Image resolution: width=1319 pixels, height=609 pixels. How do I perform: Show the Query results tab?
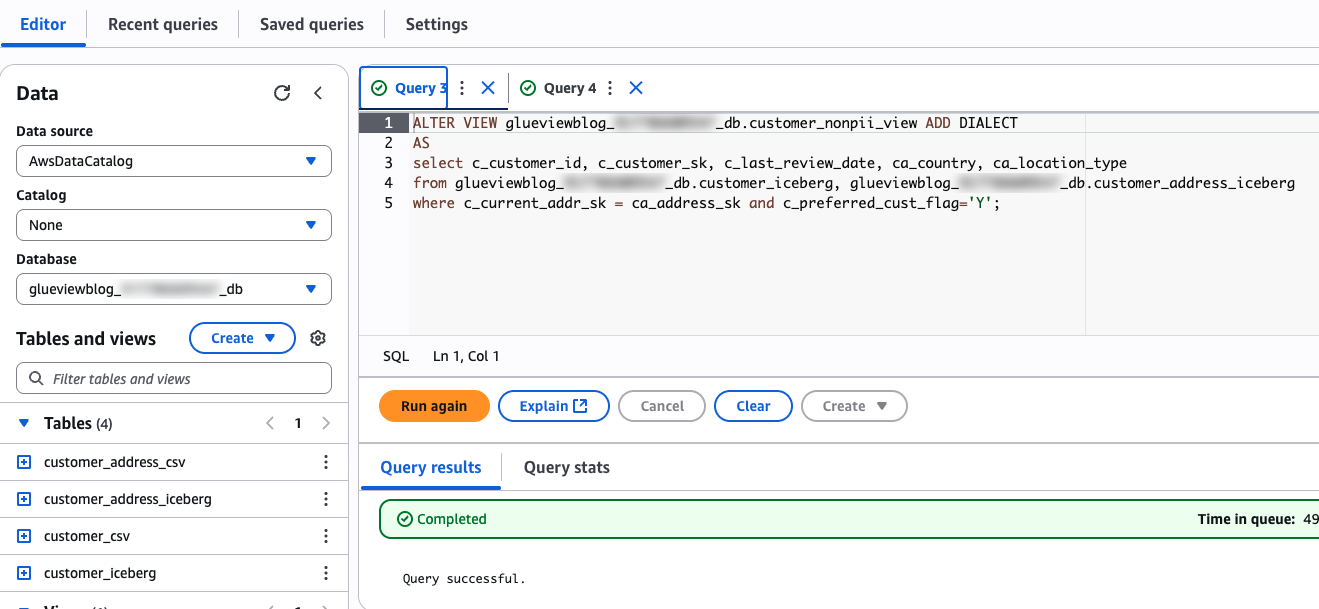point(431,467)
